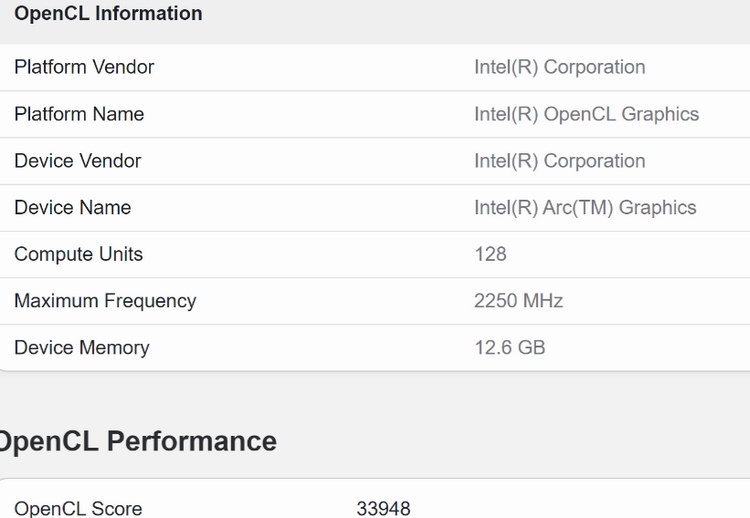Click the 128 compute units value
Image resolution: width=750 pixels, height=518 pixels.
pos(490,254)
